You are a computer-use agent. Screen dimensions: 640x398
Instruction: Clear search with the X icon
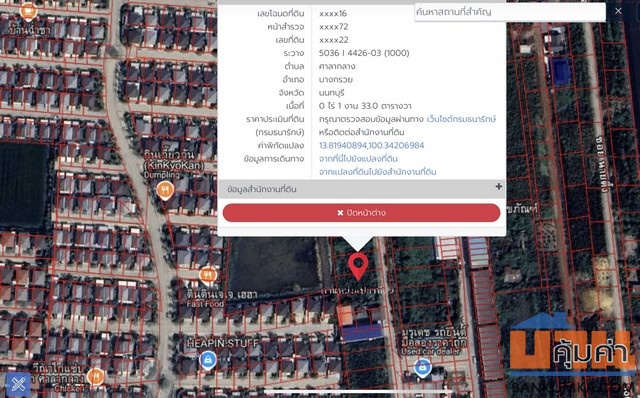pos(618,11)
